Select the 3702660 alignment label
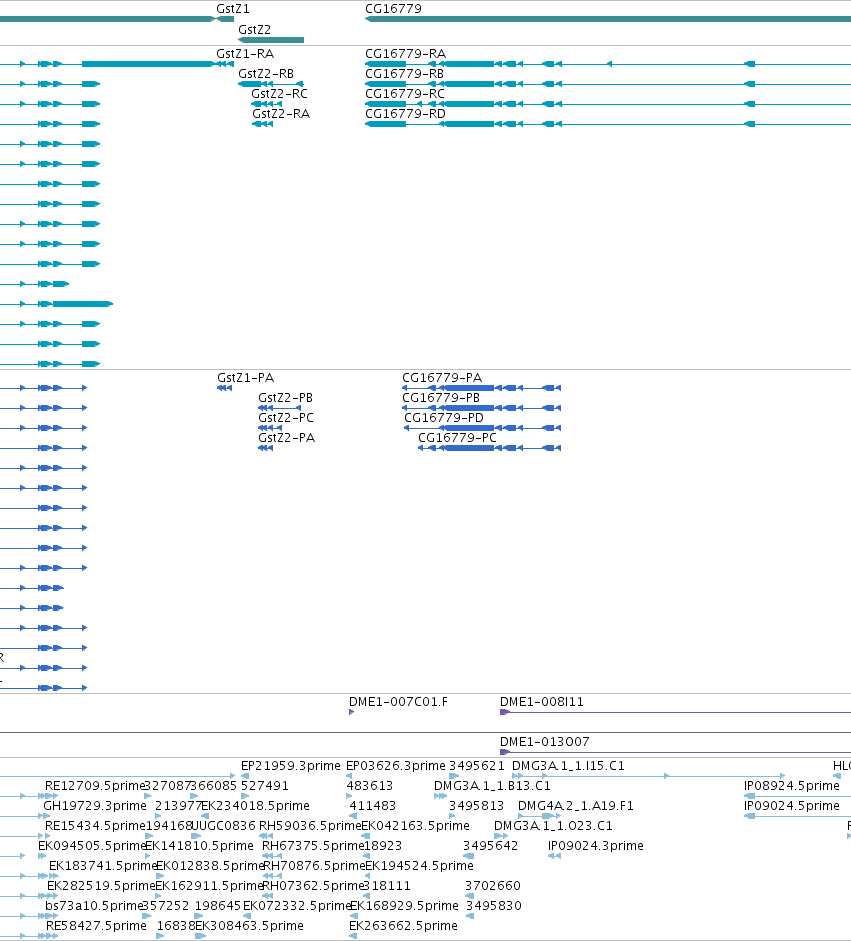This screenshot has height=941, width=851. pos(493,886)
